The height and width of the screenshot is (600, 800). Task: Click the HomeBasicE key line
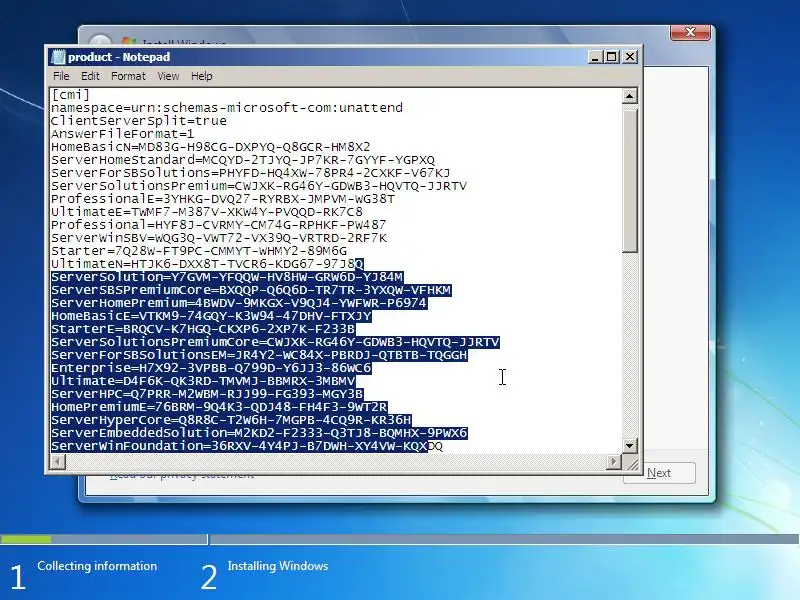211,316
